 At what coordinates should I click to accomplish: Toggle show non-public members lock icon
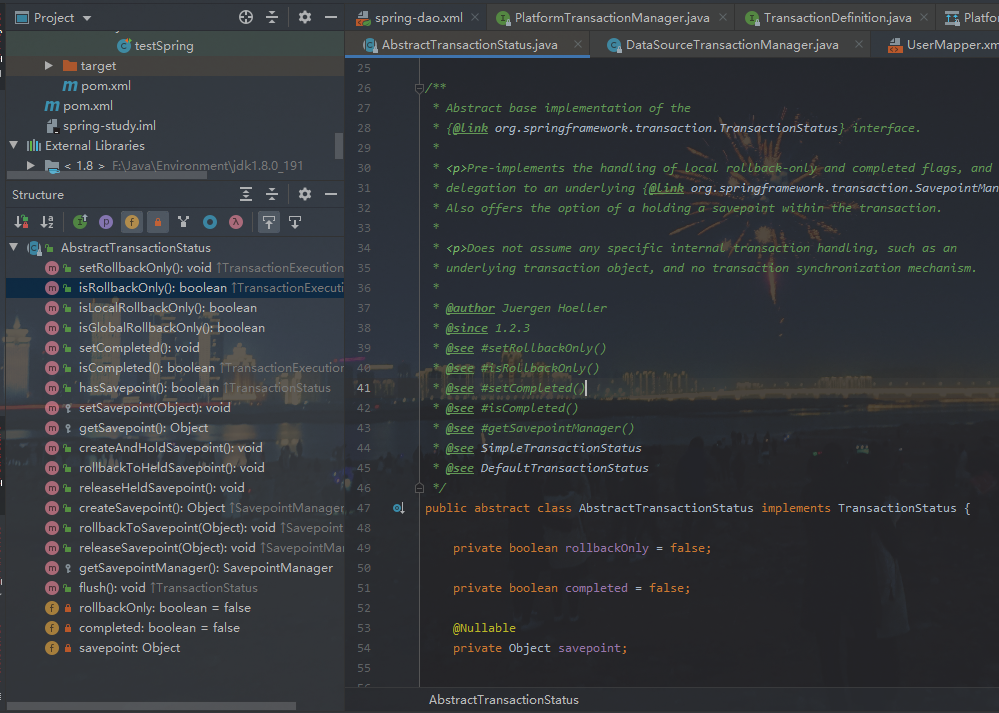[x=157, y=222]
